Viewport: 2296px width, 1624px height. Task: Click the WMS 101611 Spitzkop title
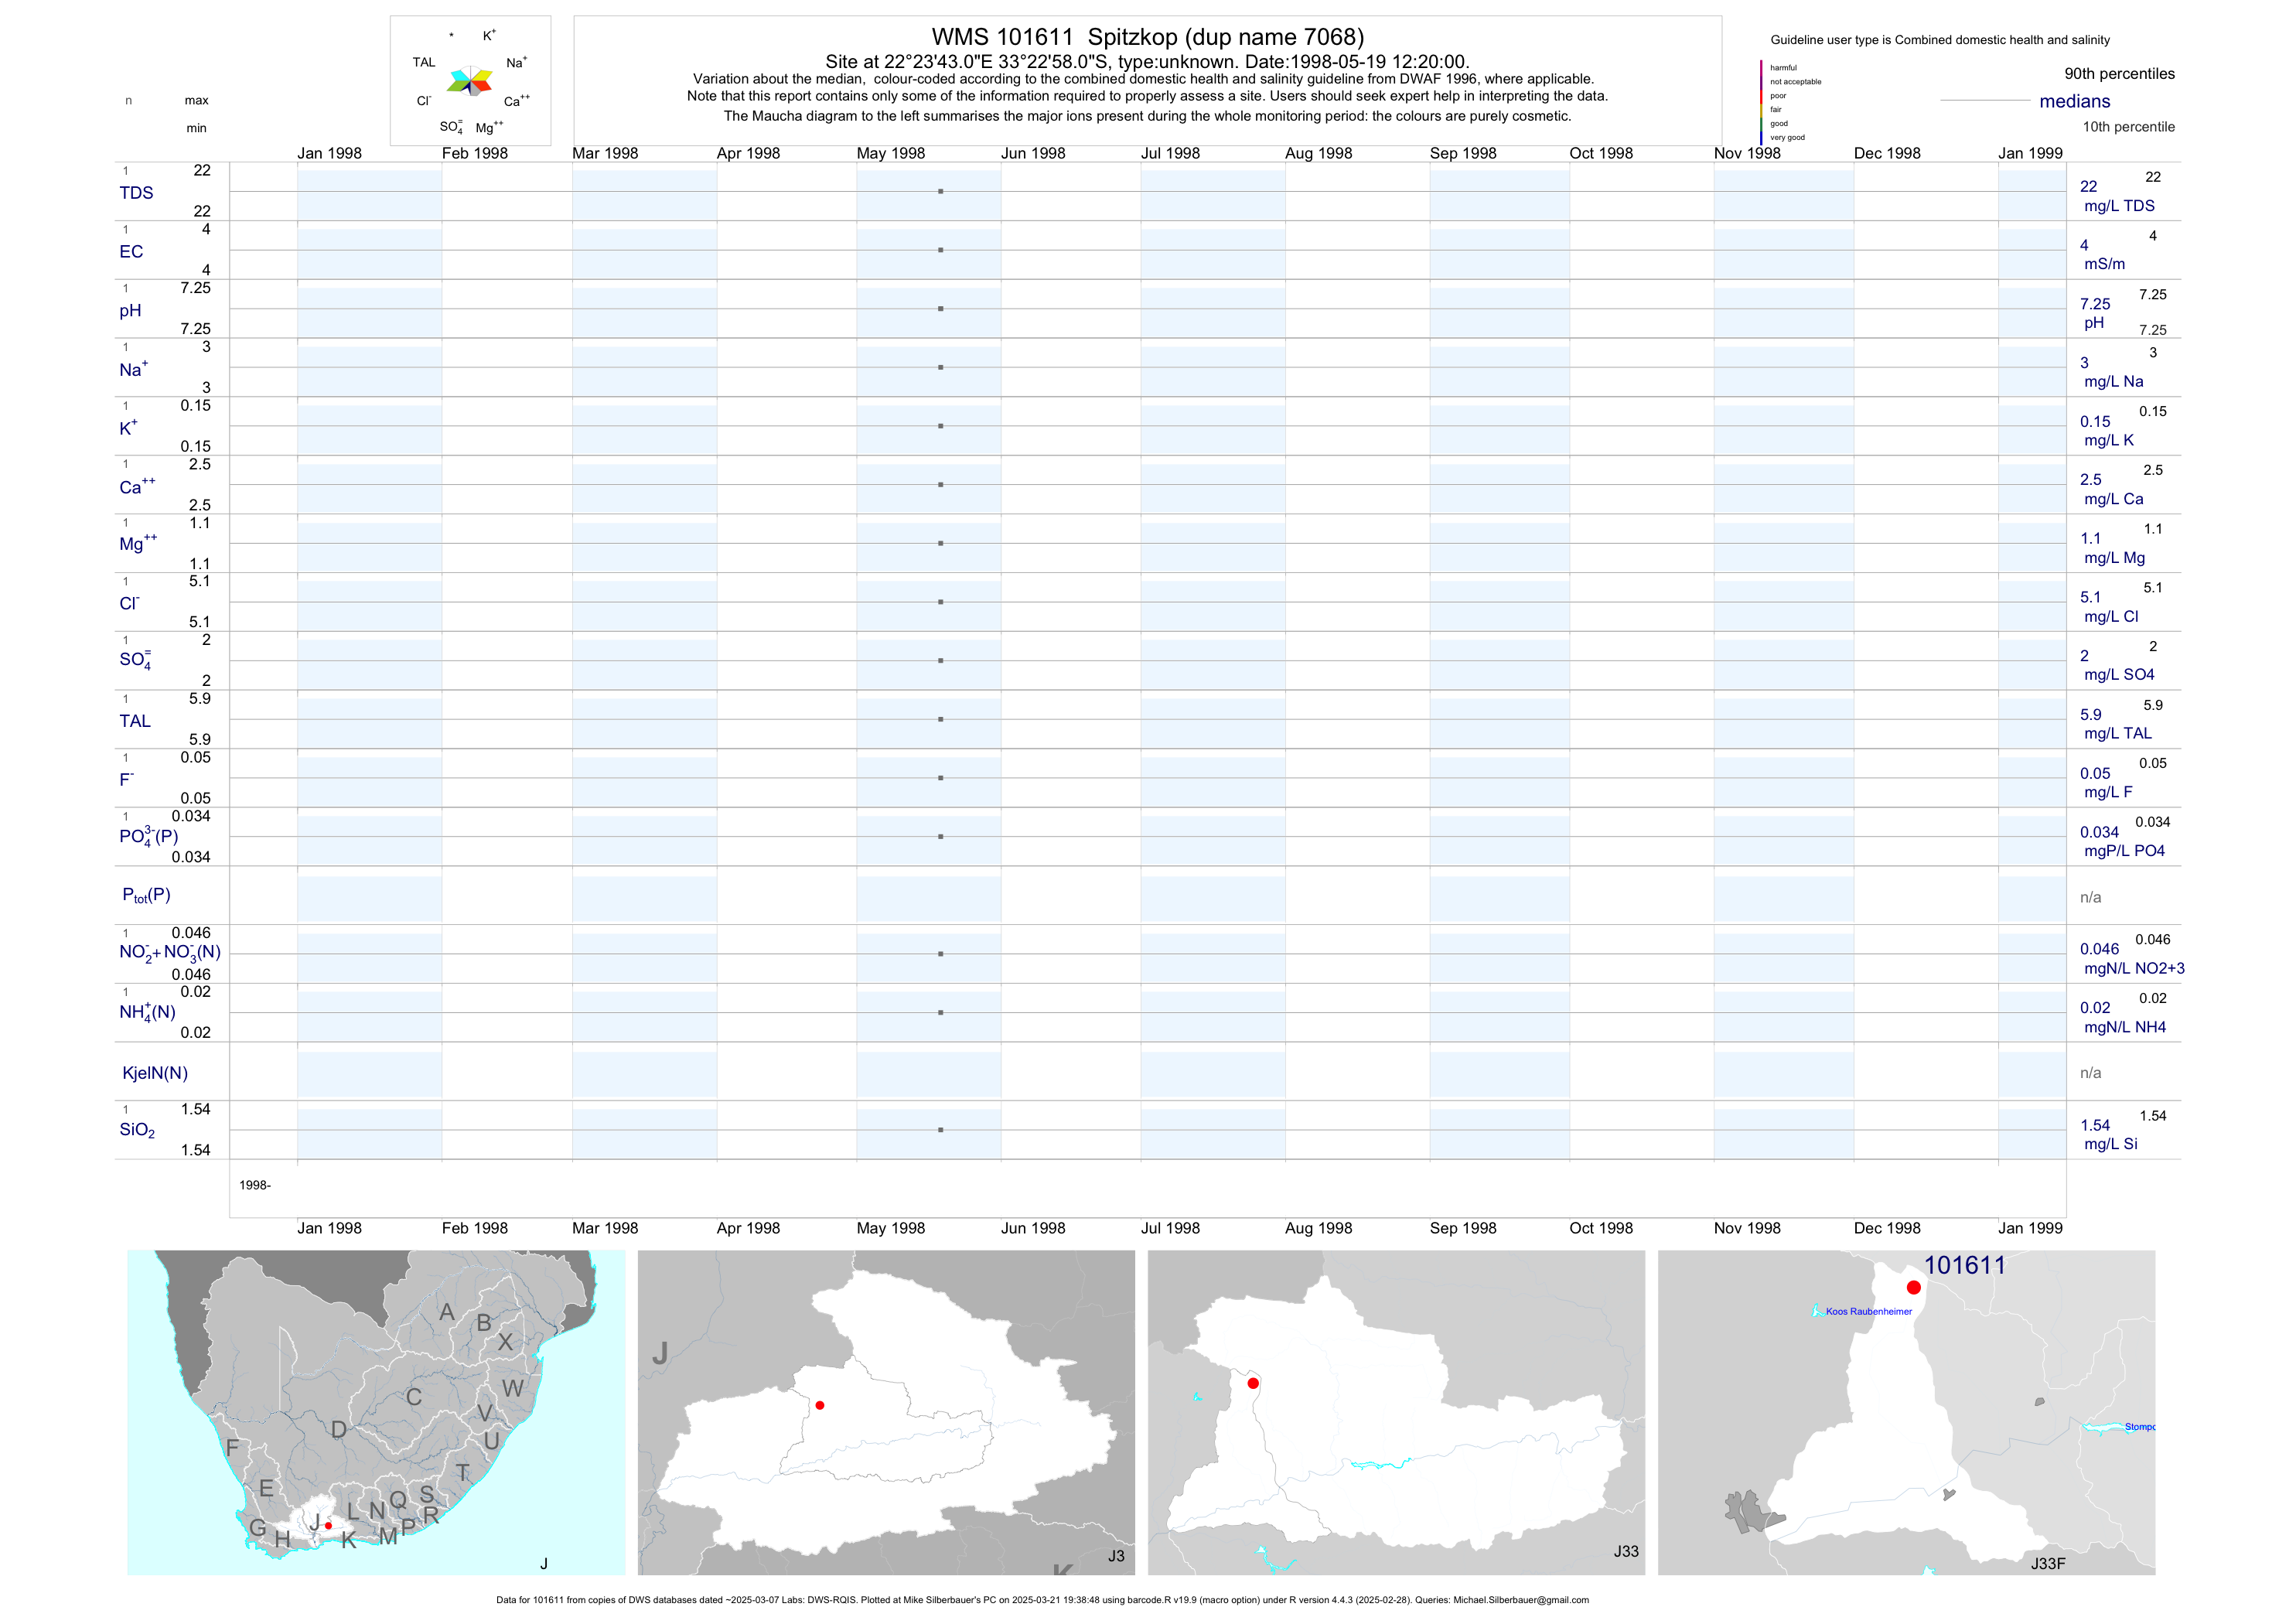pos(1147,37)
